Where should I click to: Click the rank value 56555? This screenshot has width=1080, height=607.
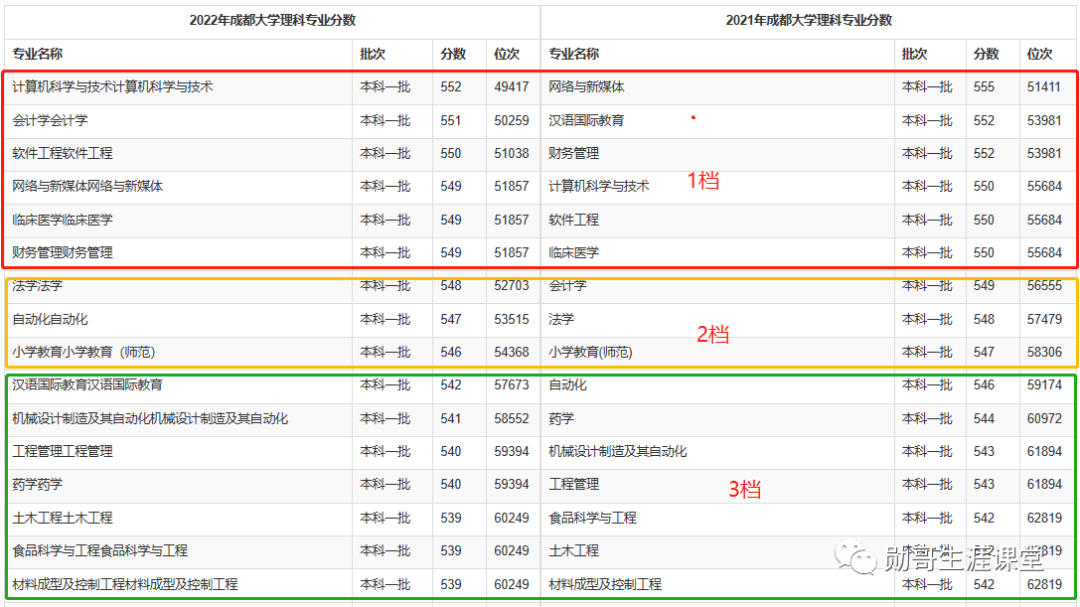pos(1044,285)
